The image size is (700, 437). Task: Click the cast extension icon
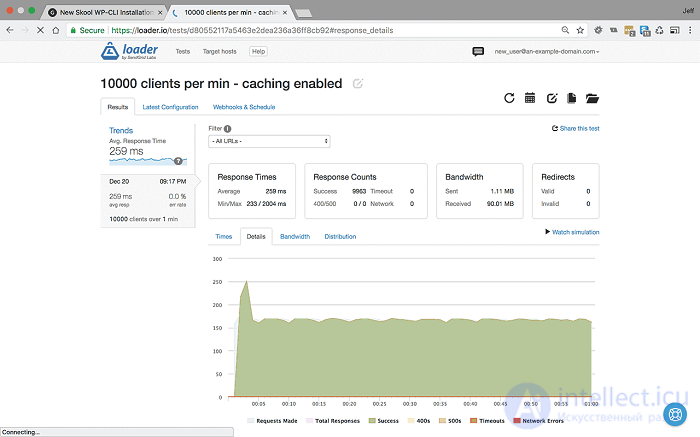click(x=675, y=30)
